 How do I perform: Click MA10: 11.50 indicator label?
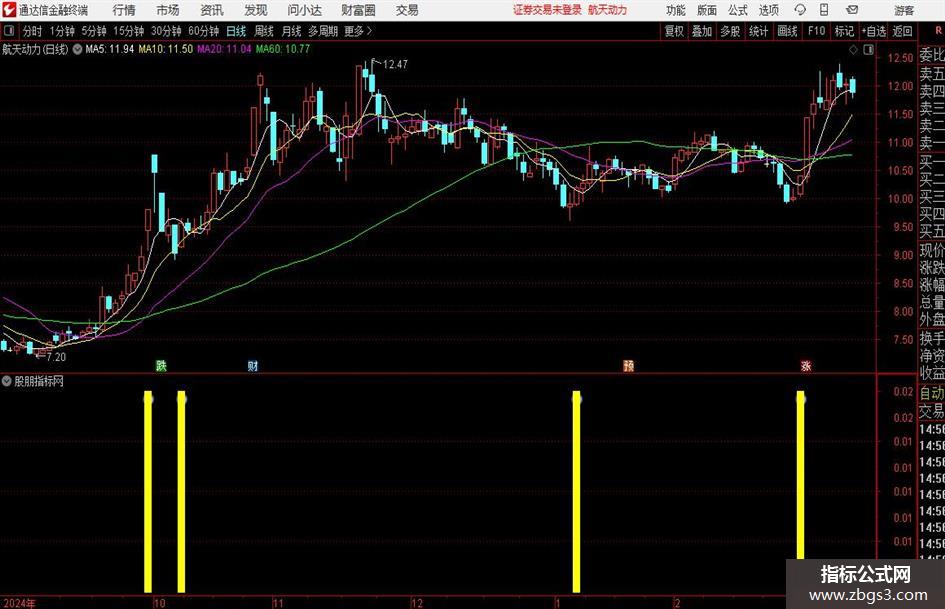pos(166,49)
